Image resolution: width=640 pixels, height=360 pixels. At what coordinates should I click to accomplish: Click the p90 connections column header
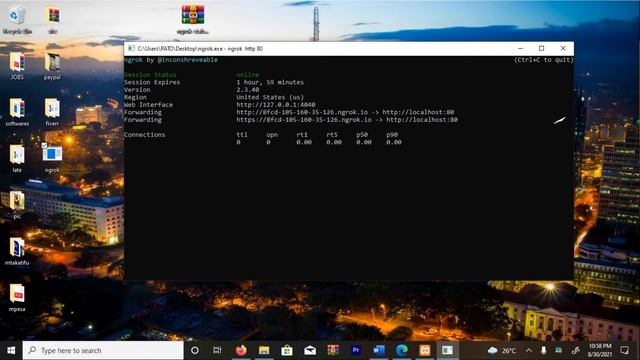click(x=392, y=135)
